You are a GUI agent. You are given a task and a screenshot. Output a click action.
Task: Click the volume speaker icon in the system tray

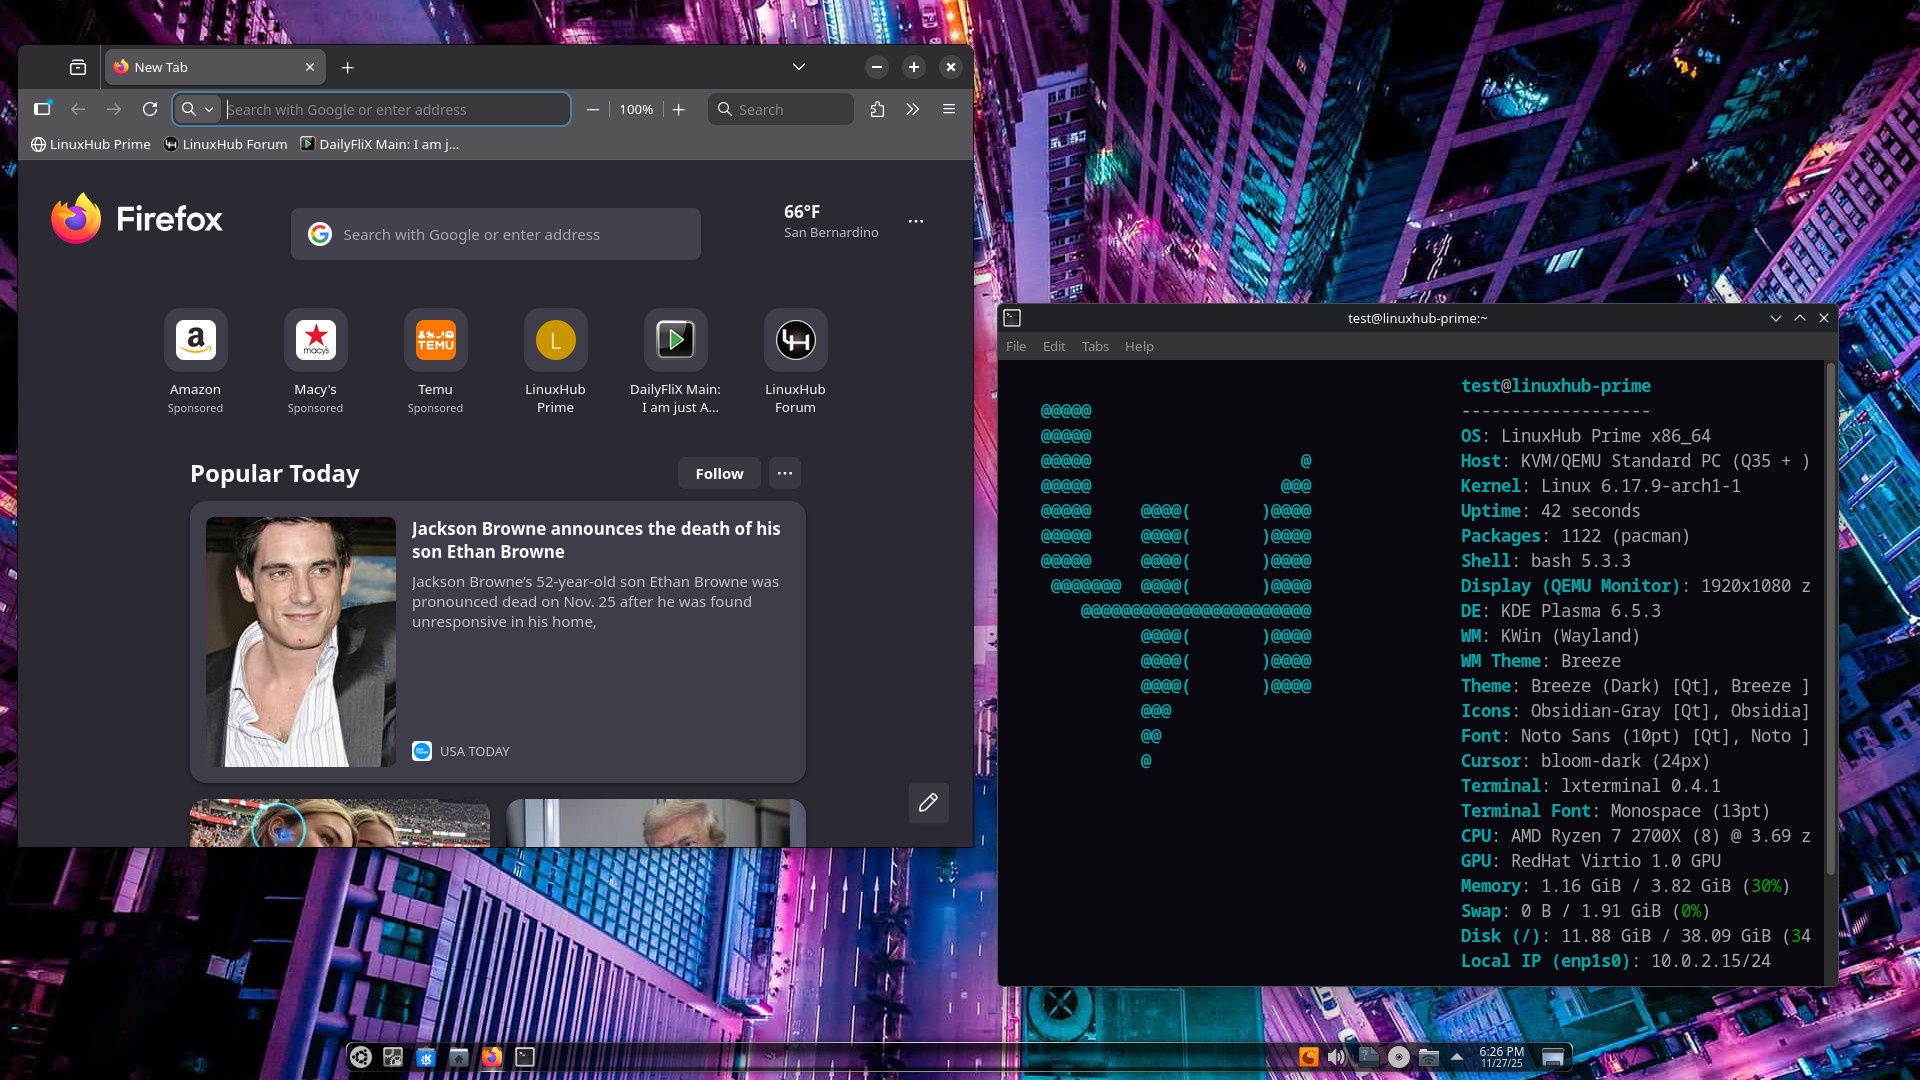(x=1337, y=1057)
